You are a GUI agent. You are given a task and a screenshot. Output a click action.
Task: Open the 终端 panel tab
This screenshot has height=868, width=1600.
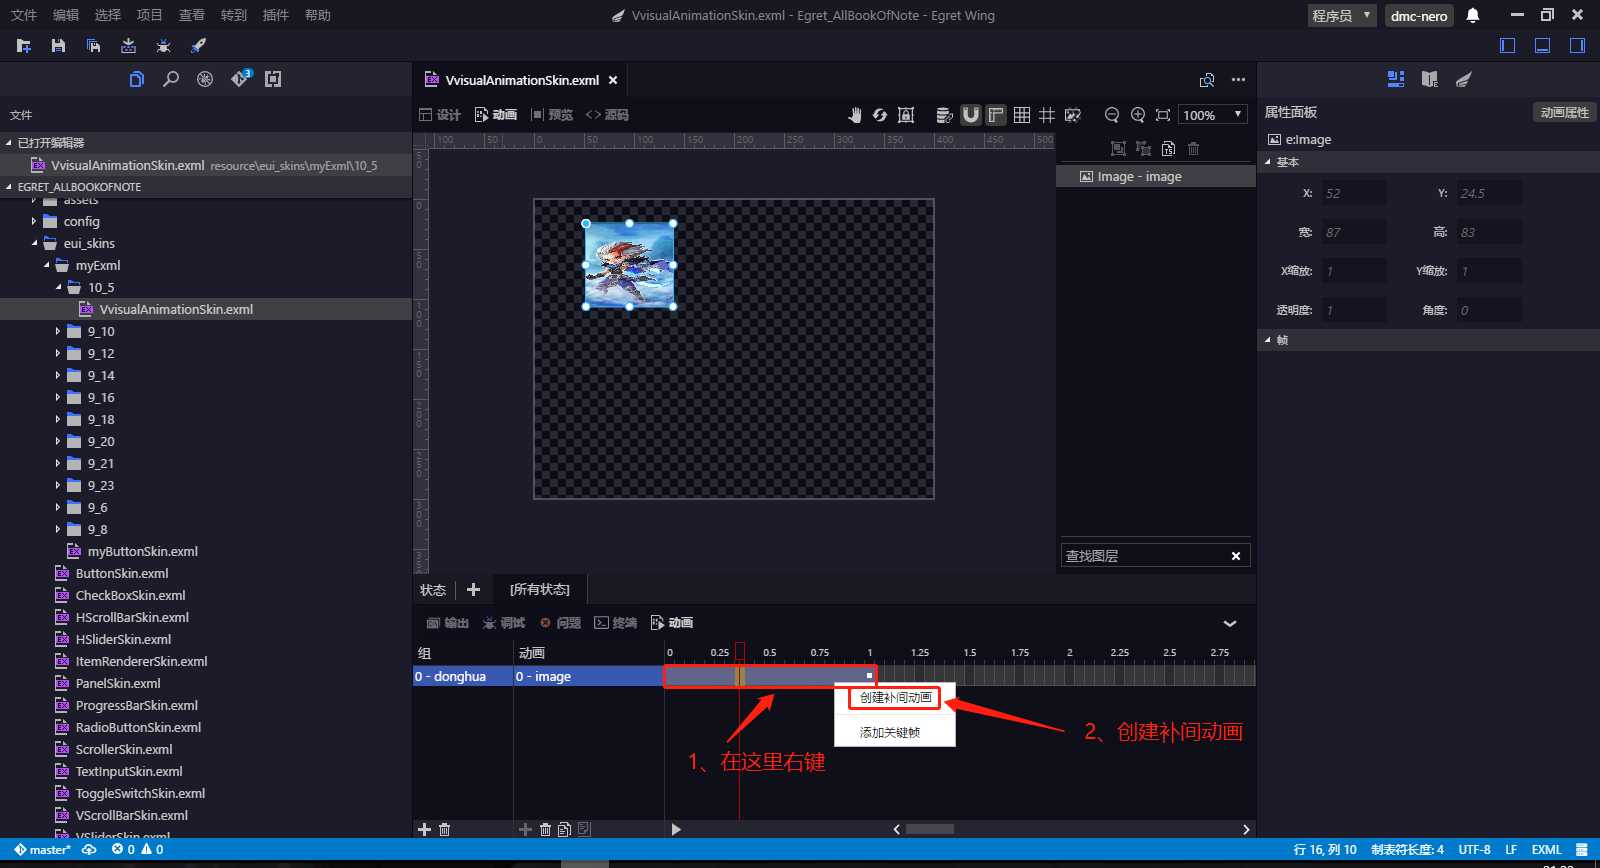[x=616, y=623]
